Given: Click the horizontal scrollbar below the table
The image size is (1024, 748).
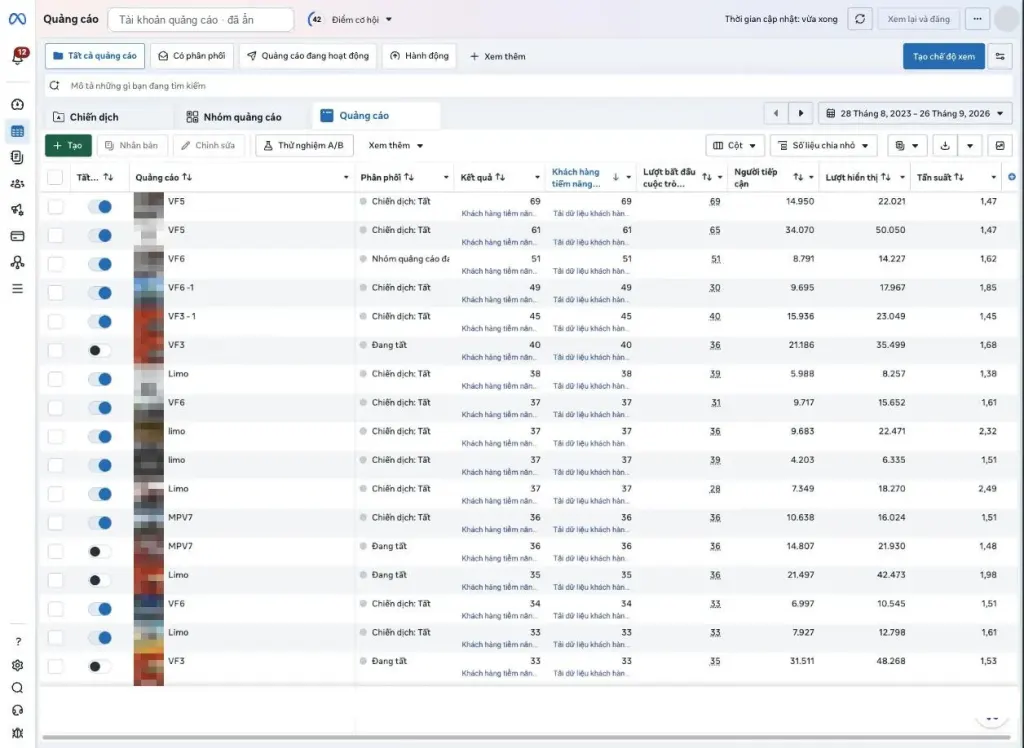Looking at the screenshot, I should [x=527, y=738].
